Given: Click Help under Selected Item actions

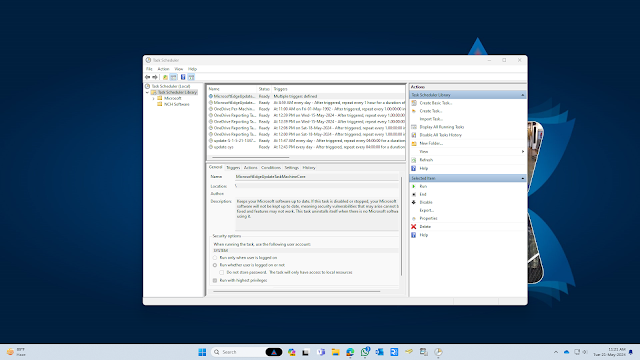Looking at the screenshot, I should click(x=424, y=235).
